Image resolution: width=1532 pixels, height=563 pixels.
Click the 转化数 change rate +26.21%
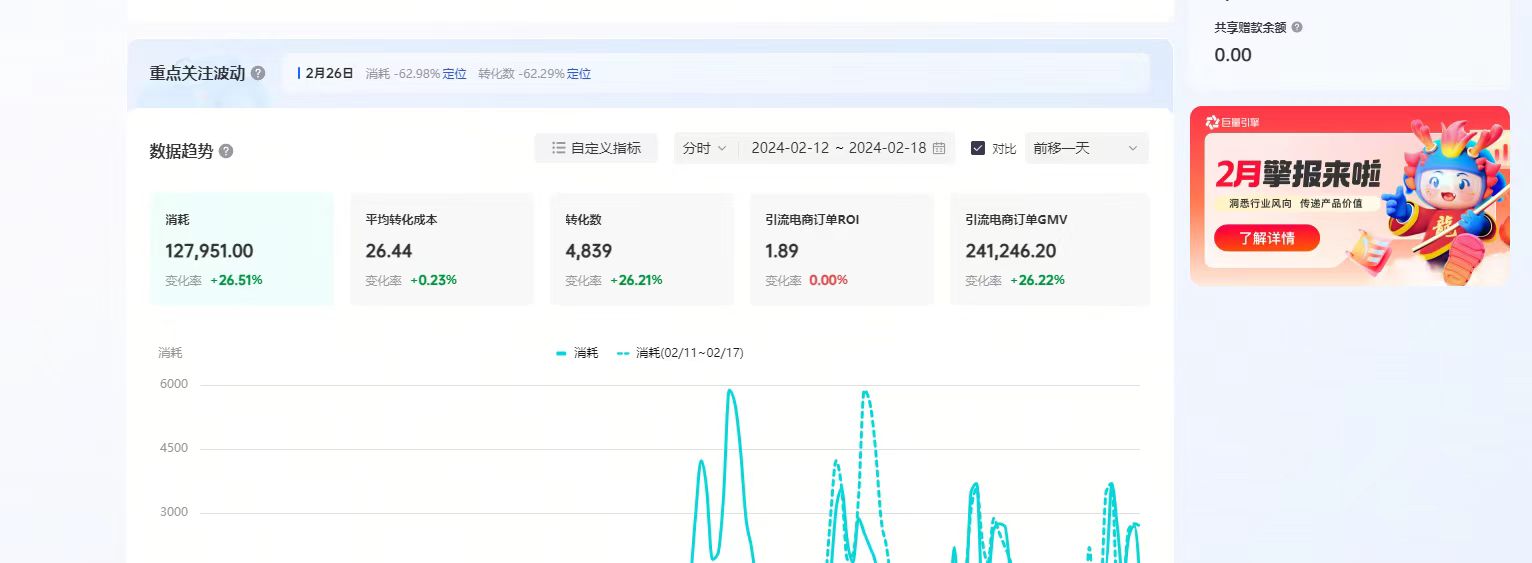point(636,280)
